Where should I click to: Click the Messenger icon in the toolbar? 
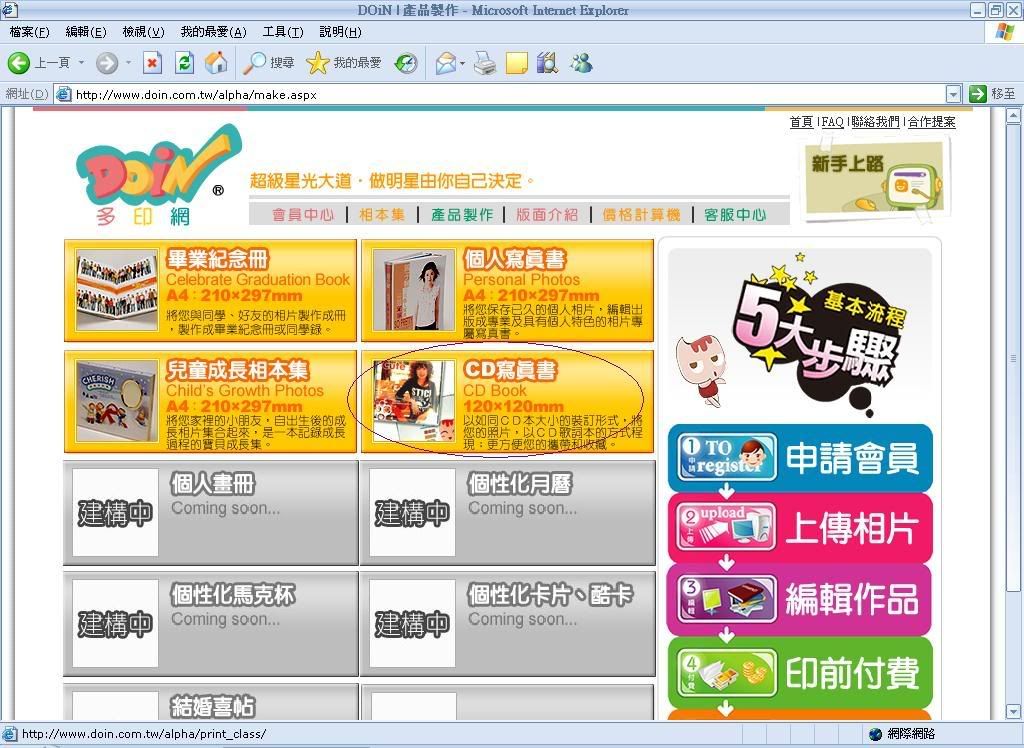[x=581, y=63]
